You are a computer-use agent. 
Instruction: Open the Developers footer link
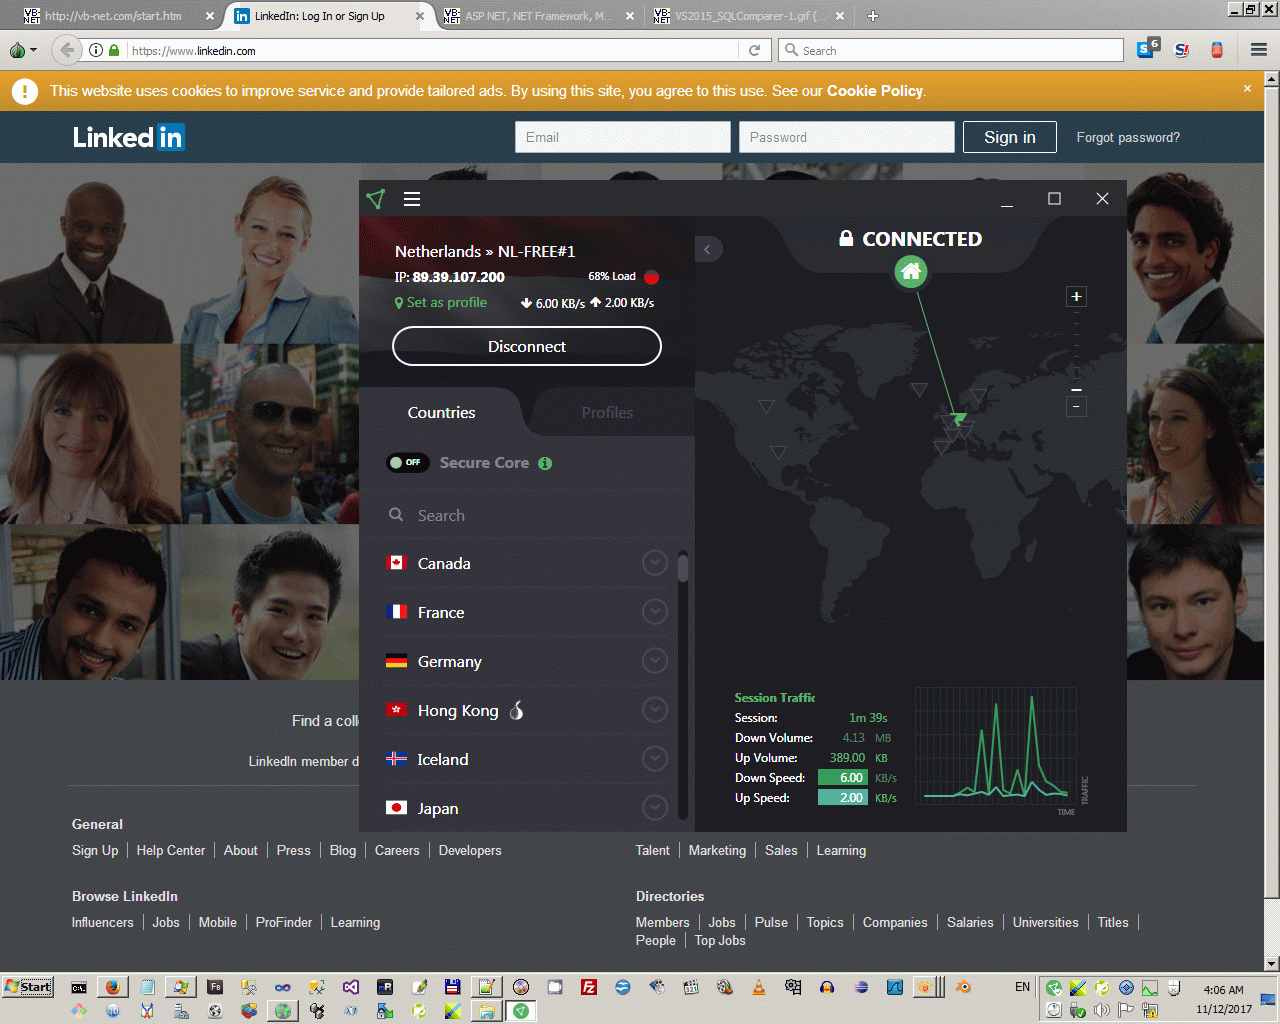click(x=470, y=850)
